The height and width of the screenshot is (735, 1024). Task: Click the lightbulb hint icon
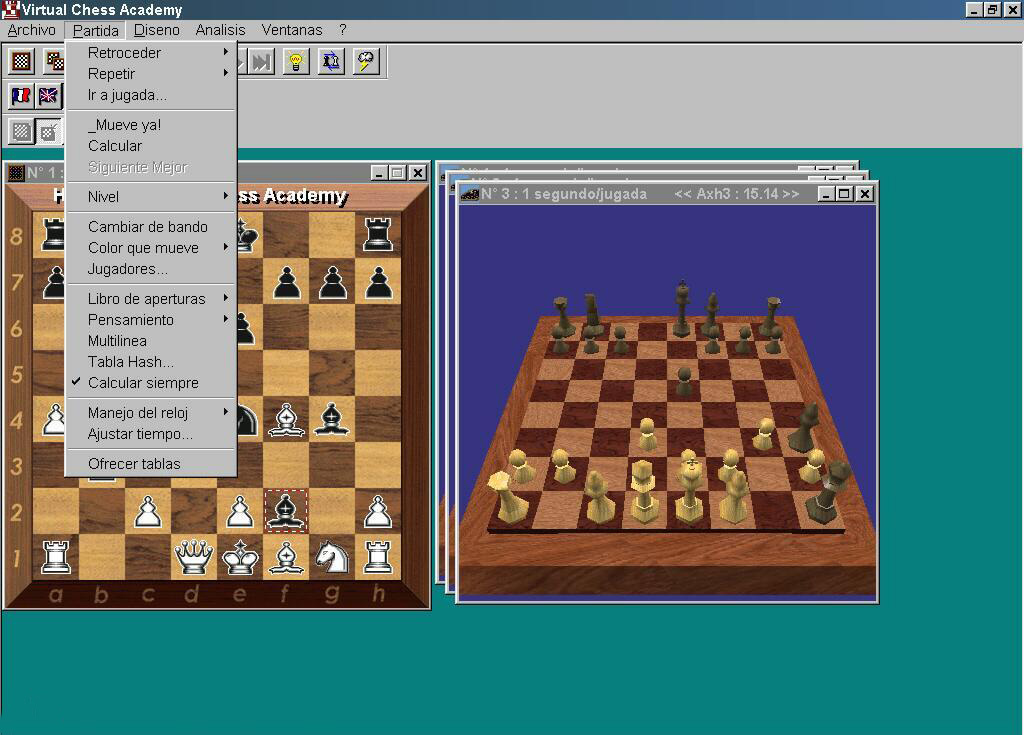click(295, 62)
